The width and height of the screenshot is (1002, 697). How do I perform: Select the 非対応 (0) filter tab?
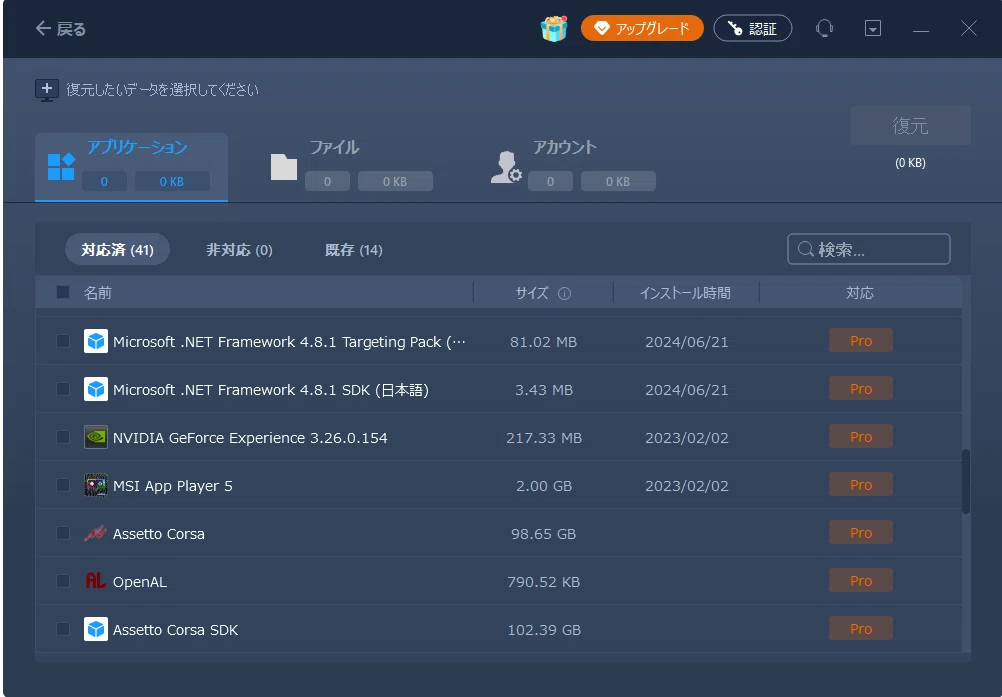239,250
